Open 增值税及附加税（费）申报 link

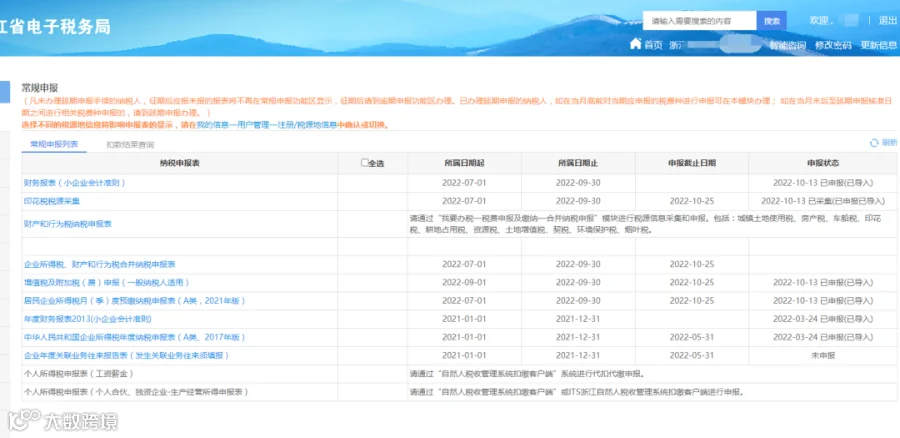click(106, 283)
